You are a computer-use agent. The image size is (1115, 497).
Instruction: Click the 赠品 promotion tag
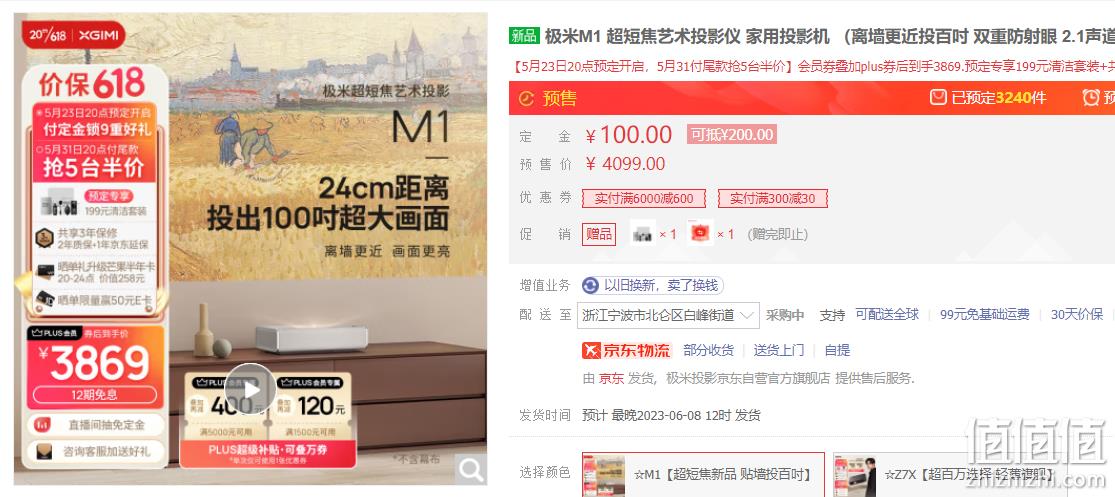(x=599, y=234)
